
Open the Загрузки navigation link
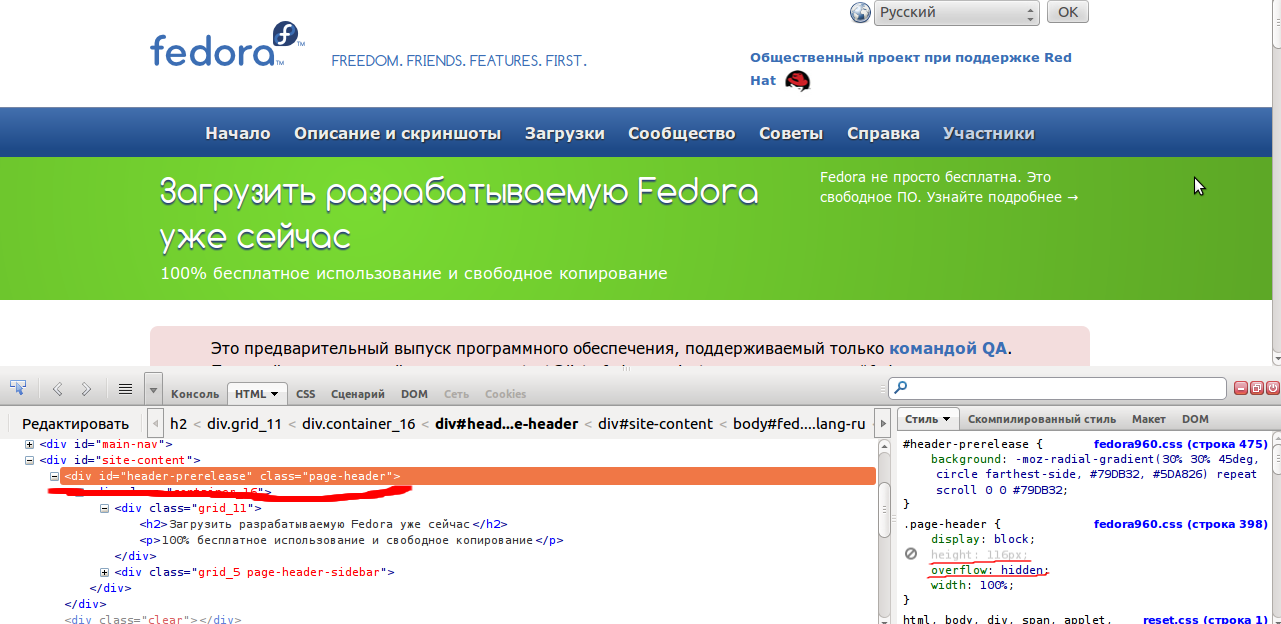(565, 133)
